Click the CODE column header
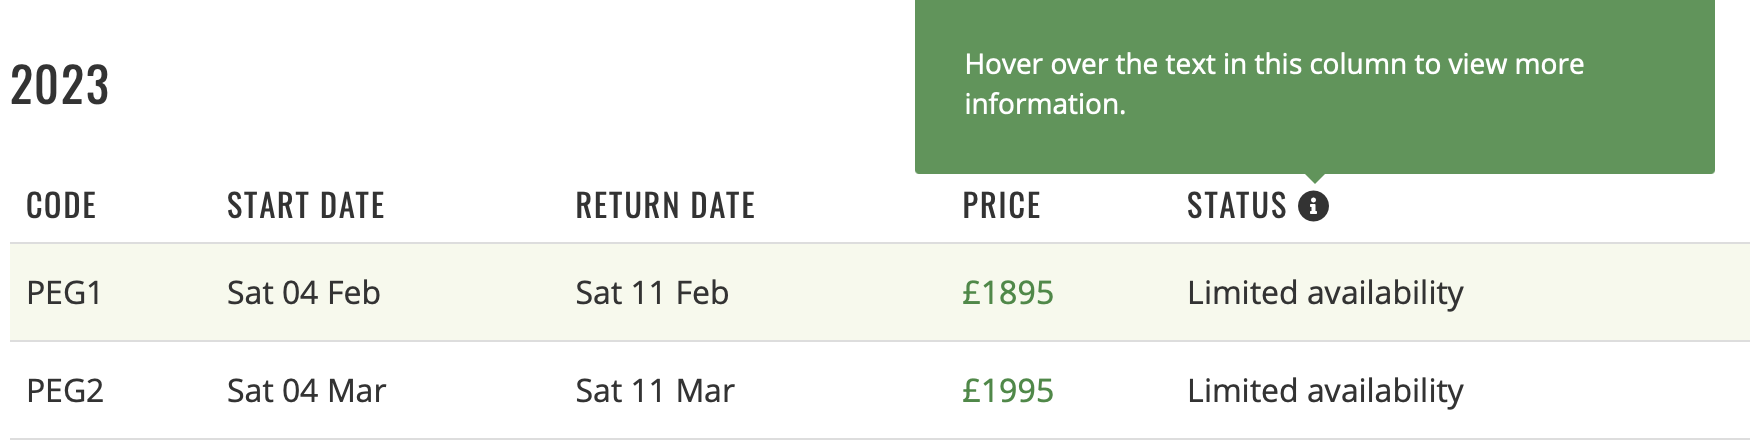Screen dimensions: 1750x448 tap(61, 206)
